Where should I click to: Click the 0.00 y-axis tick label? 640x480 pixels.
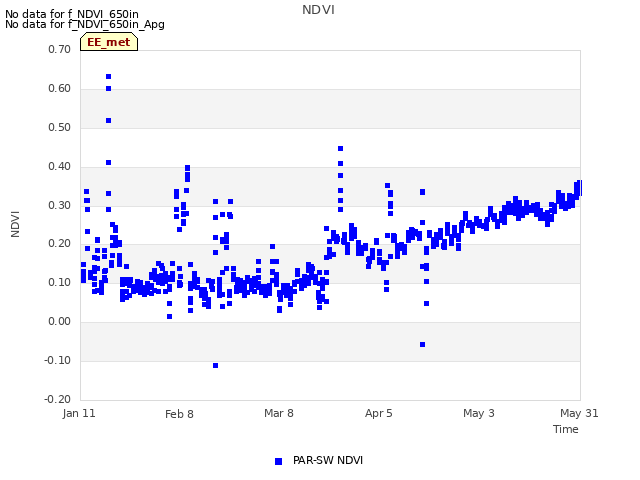[60, 322]
